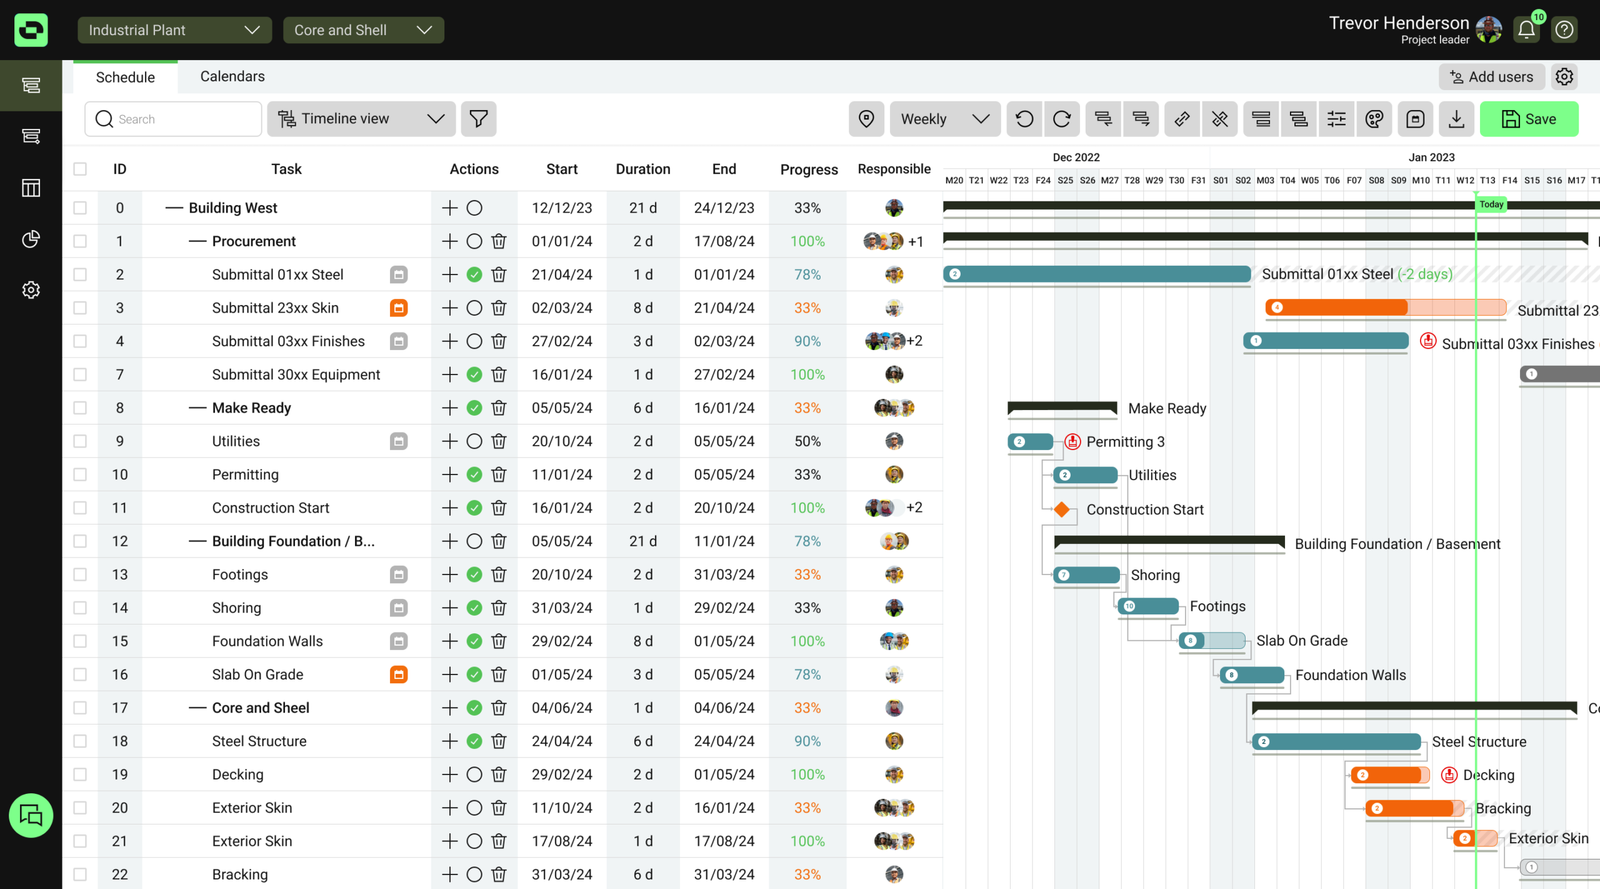The height and width of the screenshot is (889, 1600).
Task: Open the chat bubble at bottom left
Action: click(31, 815)
